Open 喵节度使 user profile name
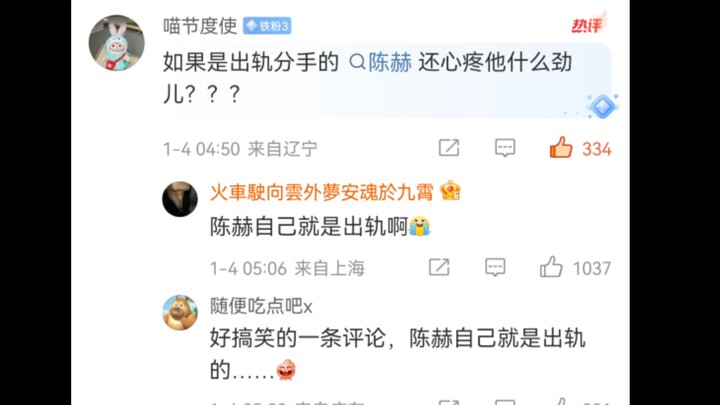 200,26
